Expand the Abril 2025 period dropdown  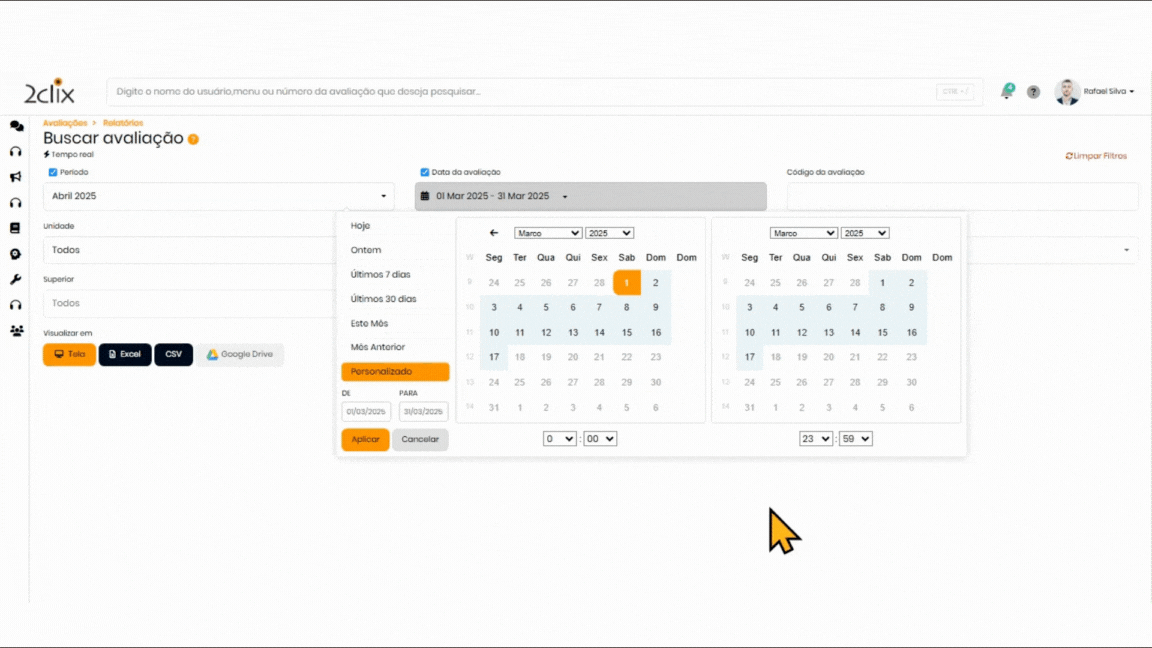pyautogui.click(x=218, y=196)
